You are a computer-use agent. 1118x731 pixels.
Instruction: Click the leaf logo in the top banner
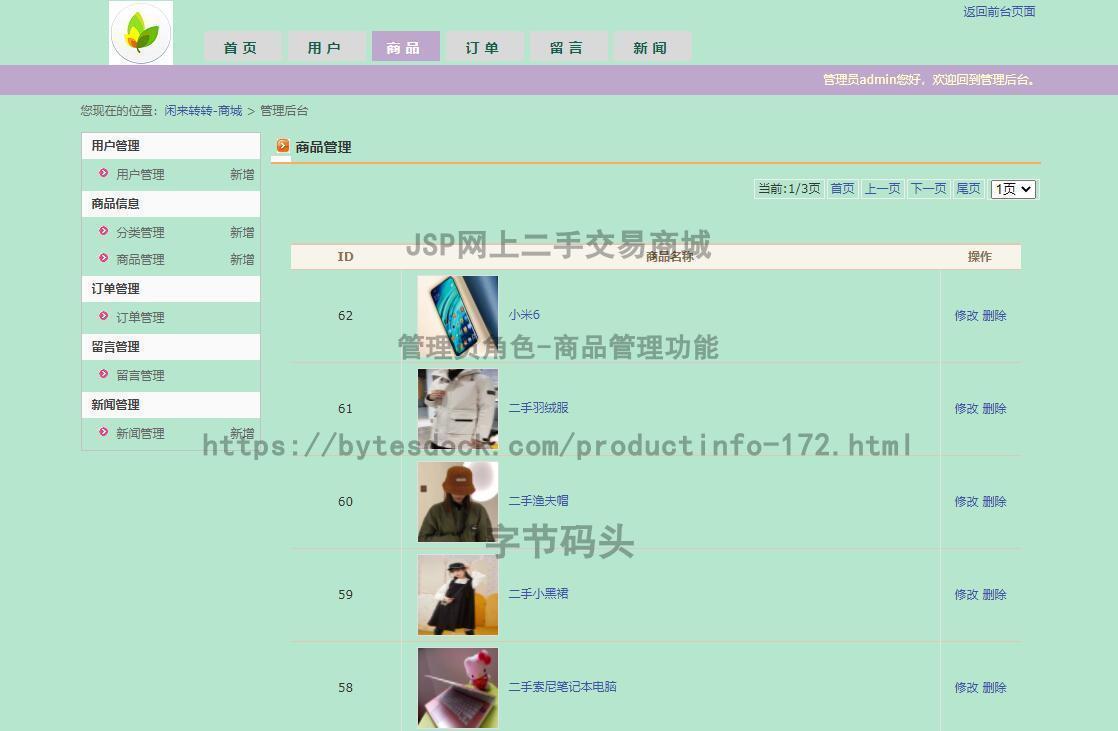coord(140,32)
